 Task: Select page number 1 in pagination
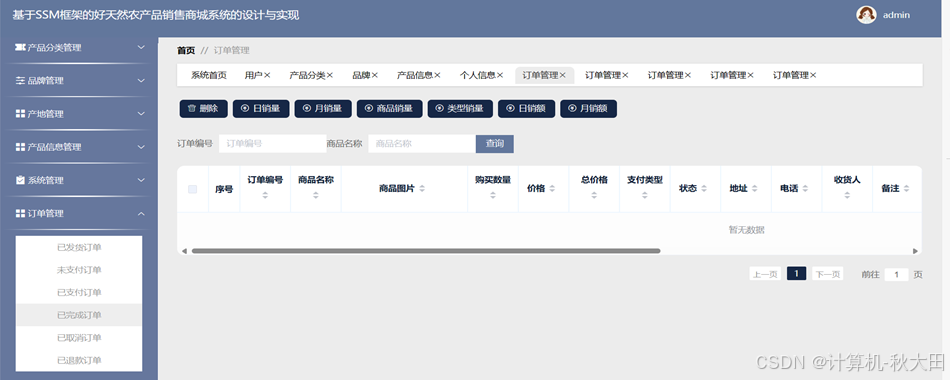tap(797, 273)
